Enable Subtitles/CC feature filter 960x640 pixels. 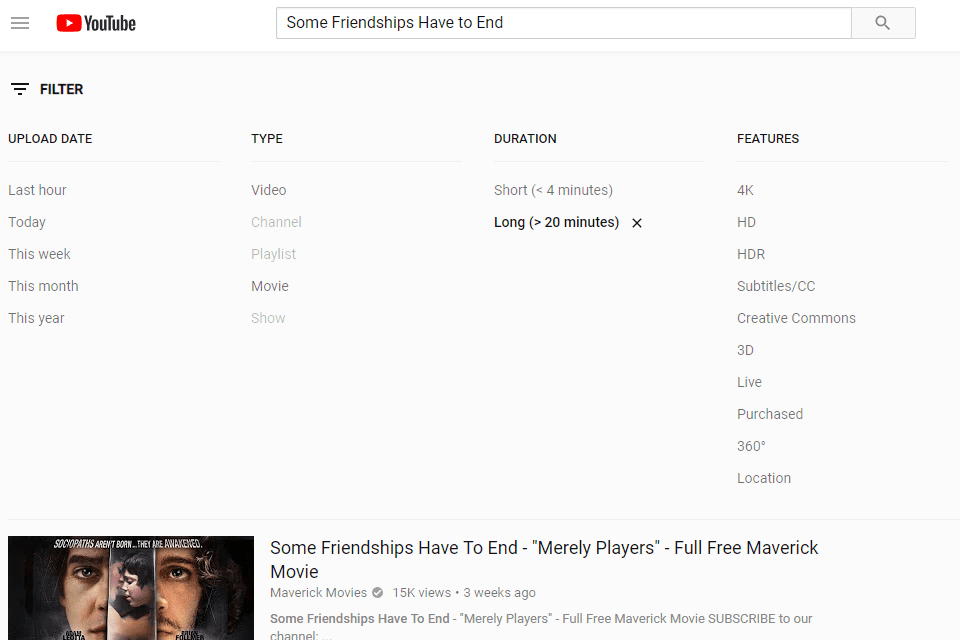(x=776, y=286)
